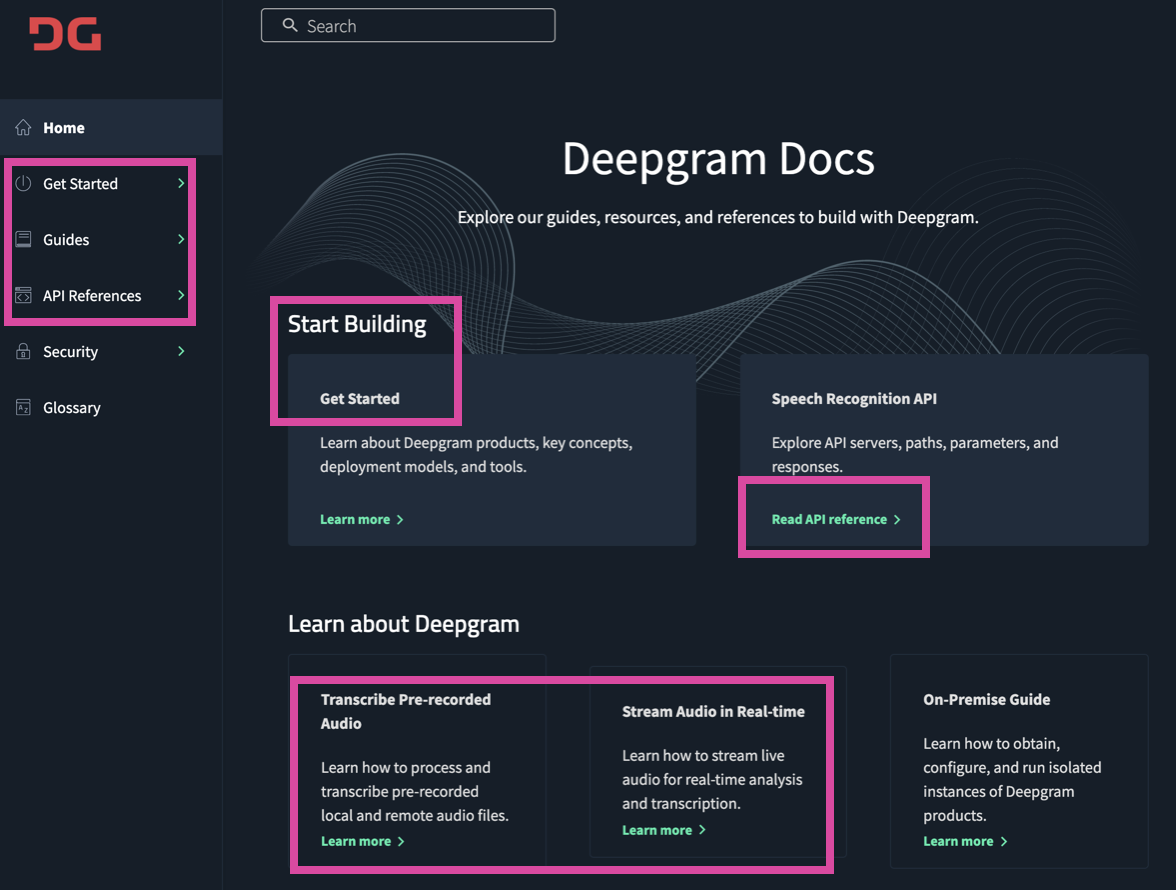Expand the API References sidebar chevron
Image resolution: width=1176 pixels, height=890 pixels.
pyautogui.click(x=181, y=295)
